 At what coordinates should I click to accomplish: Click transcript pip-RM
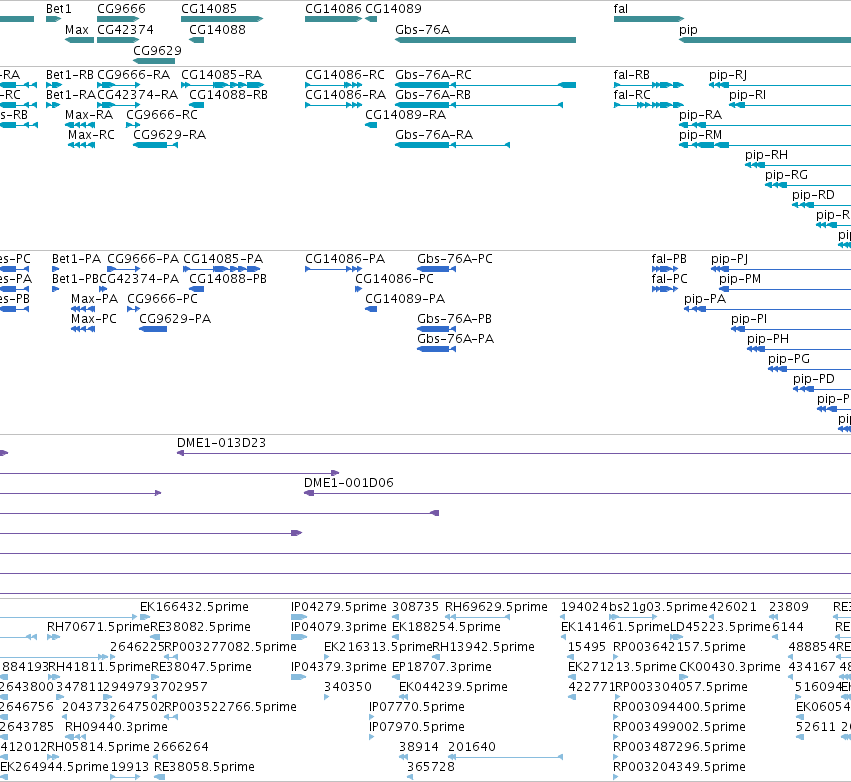tap(700, 135)
